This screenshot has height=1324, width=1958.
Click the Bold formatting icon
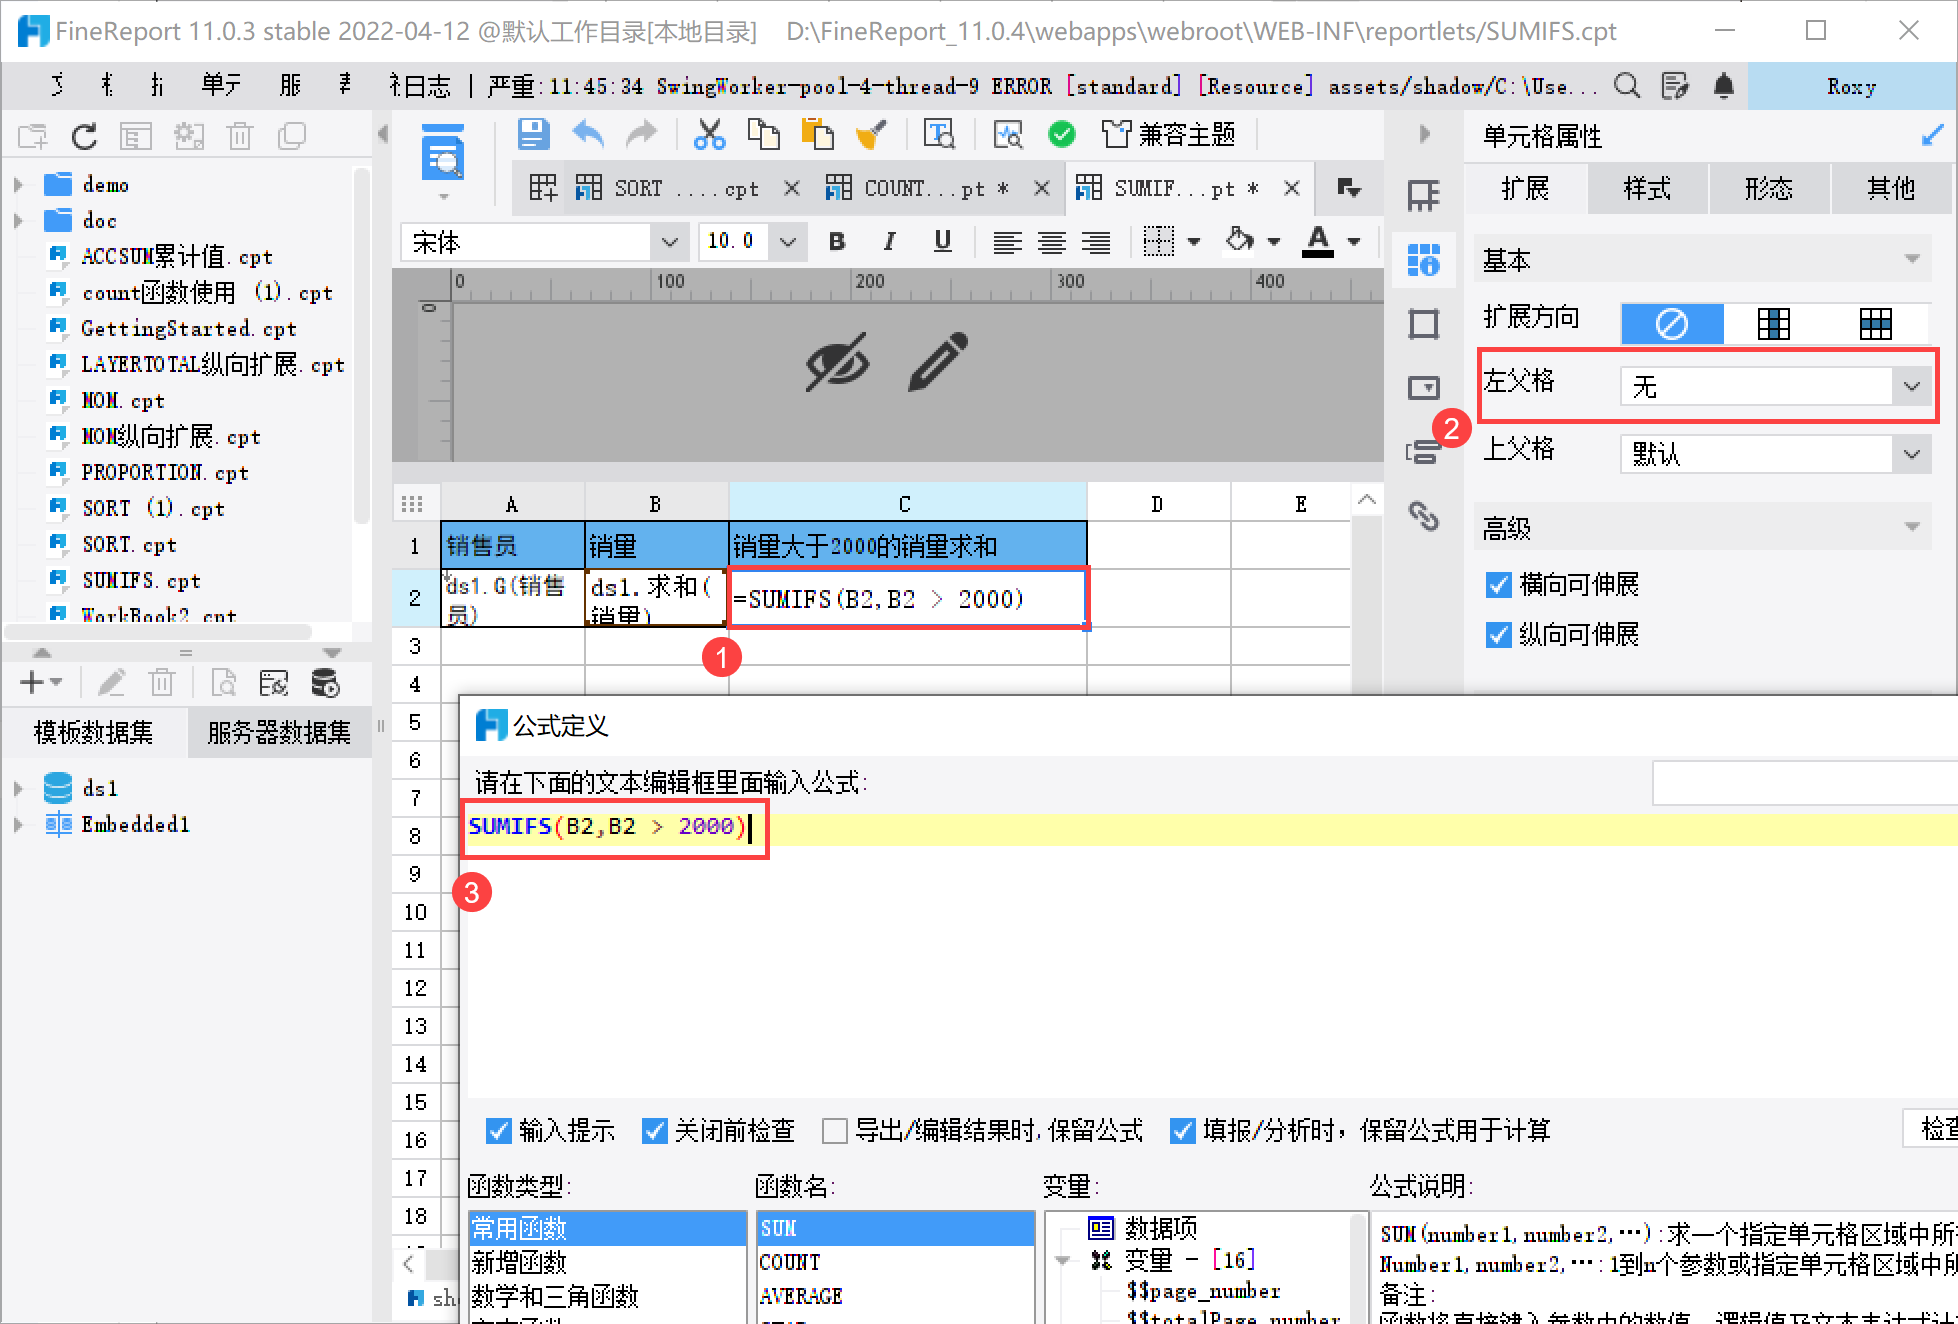click(x=837, y=241)
